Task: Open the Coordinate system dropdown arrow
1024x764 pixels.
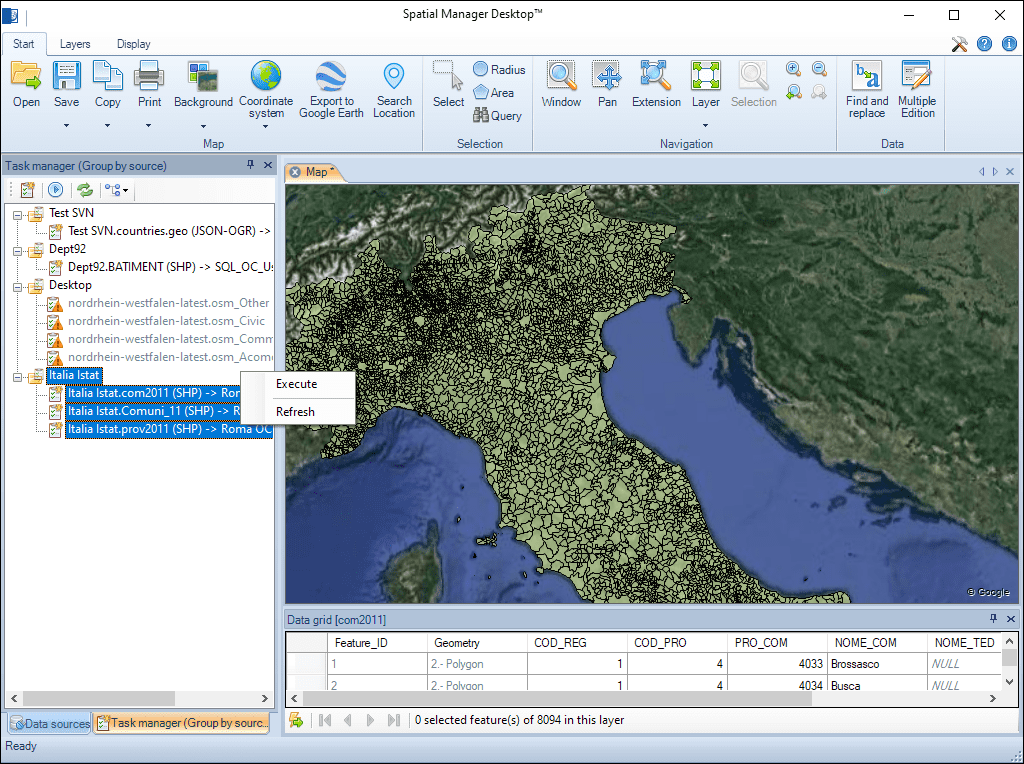Action: [x=266, y=126]
